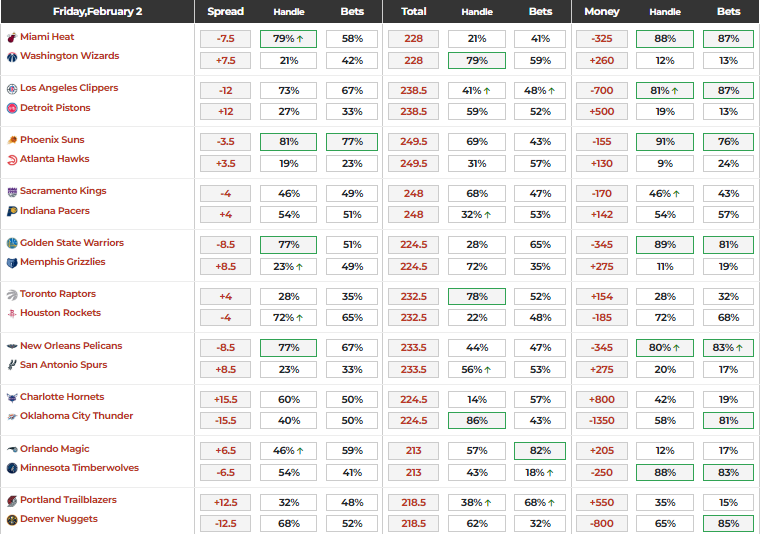This screenshot has width=761, height=534.
Task: Select the Total column header
Action: (x=413, y=12)
